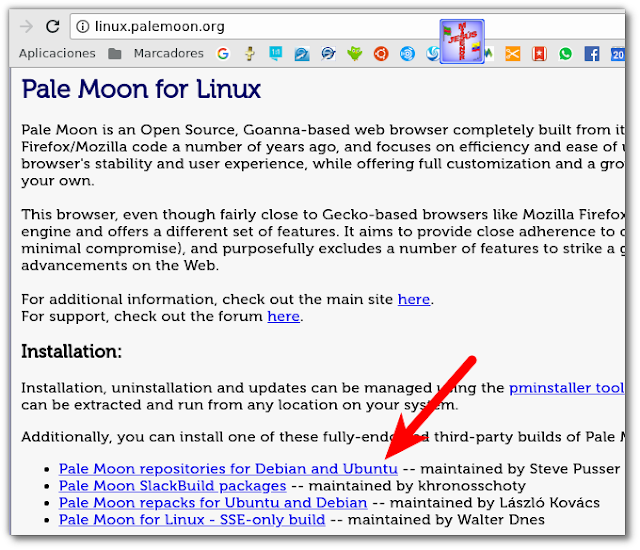Open Pale Moon SlackBuild packages link
The image size is (640, 550).
[173, 486]
